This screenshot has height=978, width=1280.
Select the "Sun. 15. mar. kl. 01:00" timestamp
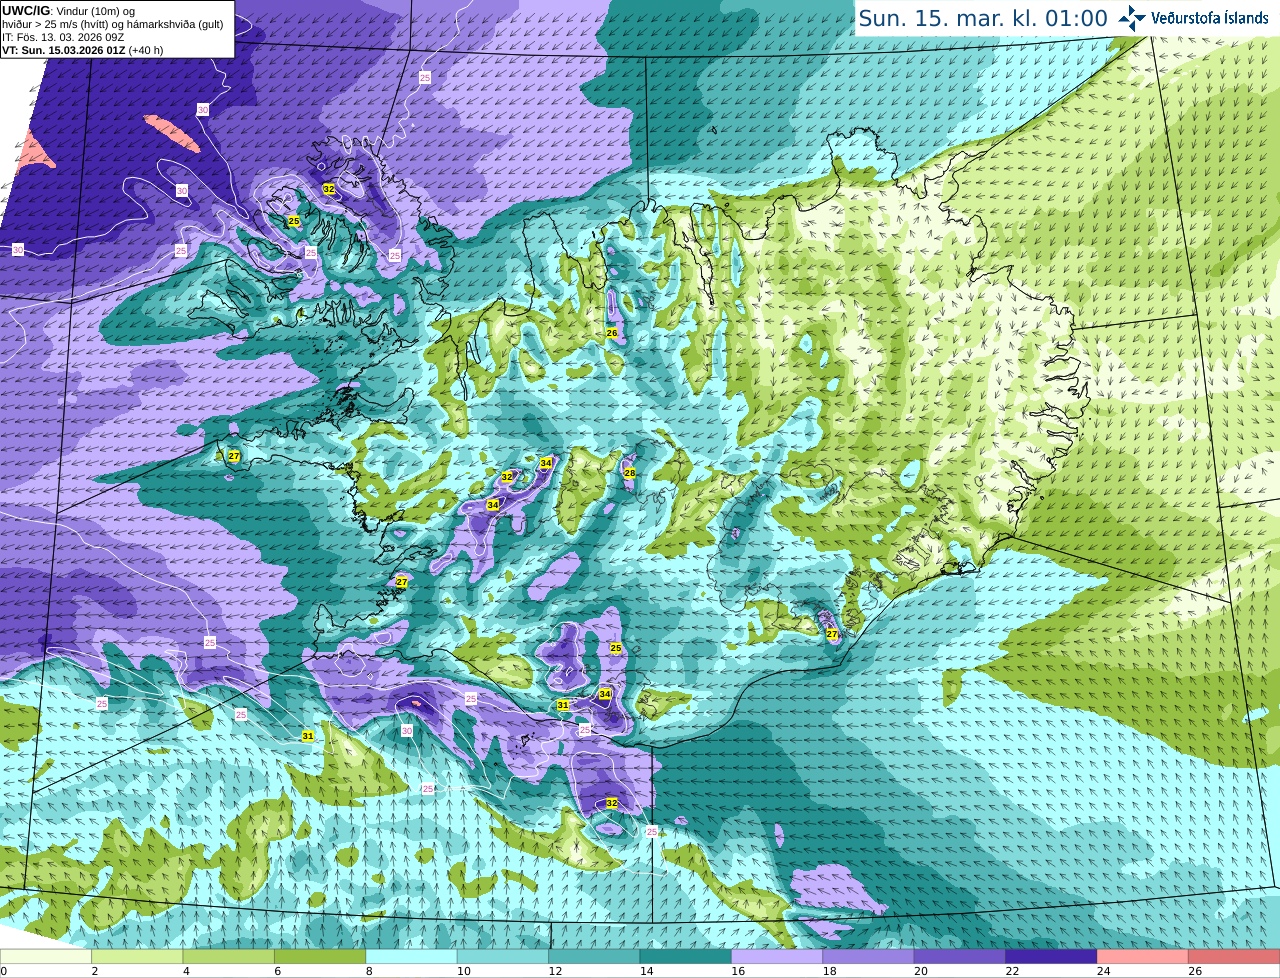[x=983, y=18]
